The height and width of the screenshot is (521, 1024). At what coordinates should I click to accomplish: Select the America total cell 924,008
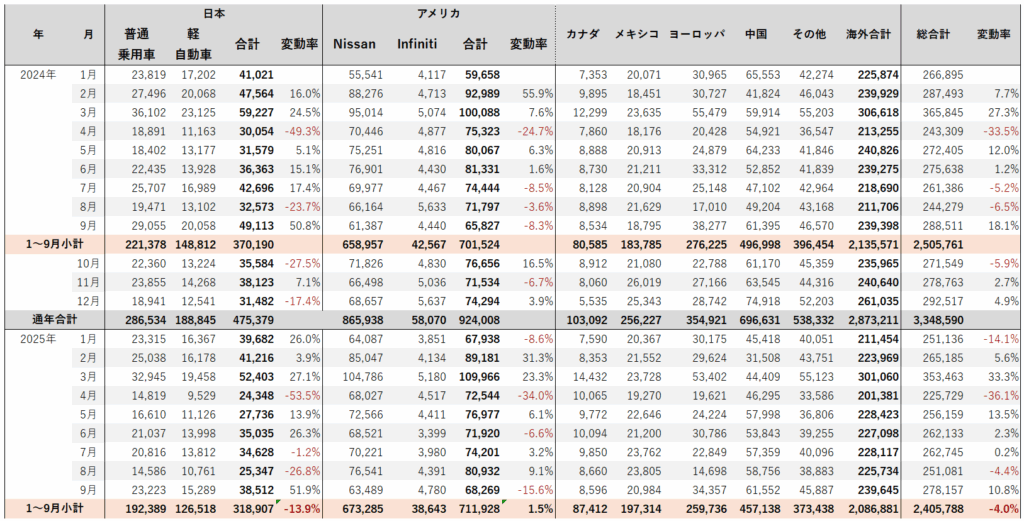[x=478, y=320]
